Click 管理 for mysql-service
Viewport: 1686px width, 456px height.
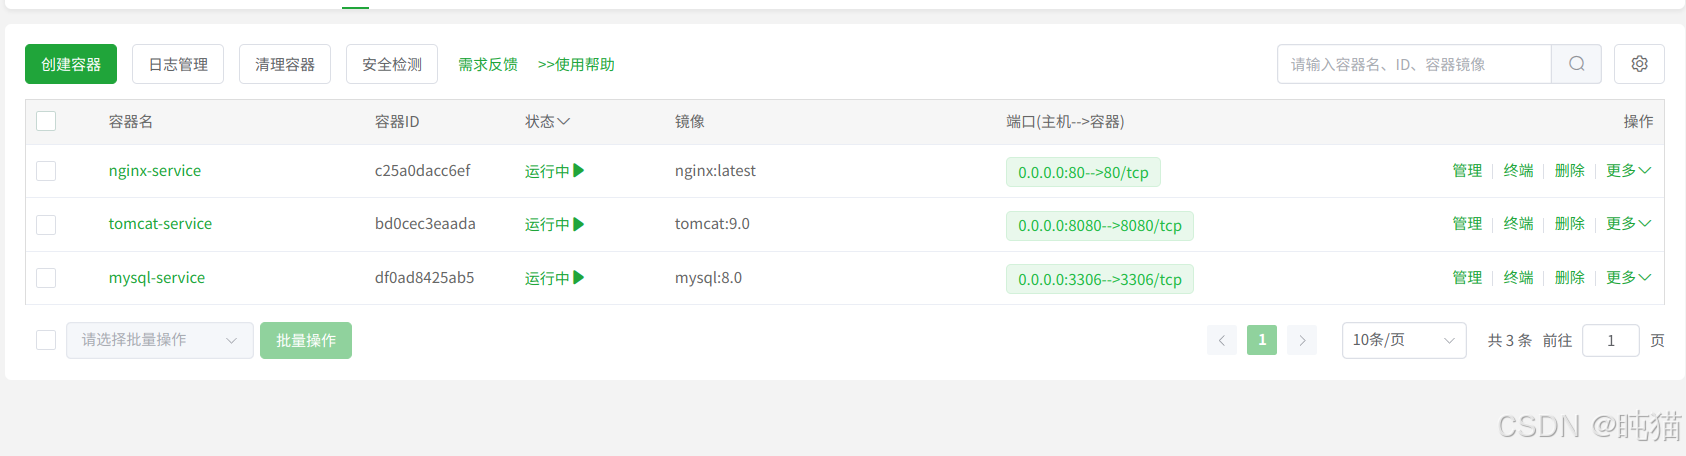pos(1467,278)
